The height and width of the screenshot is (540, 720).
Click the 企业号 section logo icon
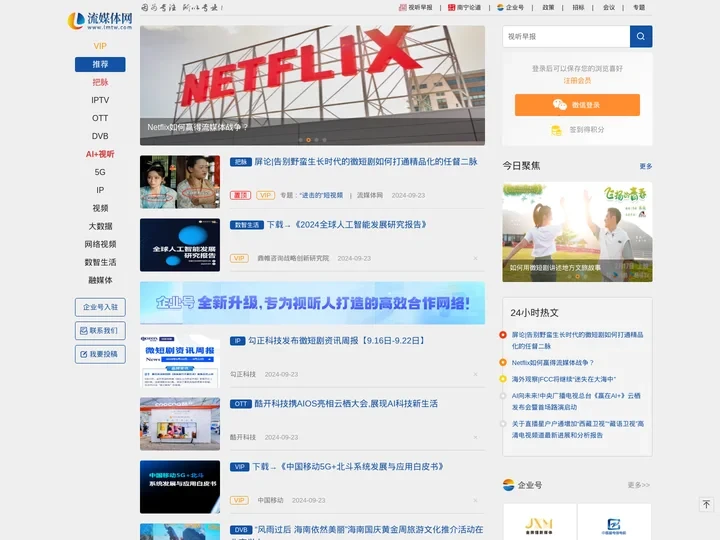pos(508,485)
